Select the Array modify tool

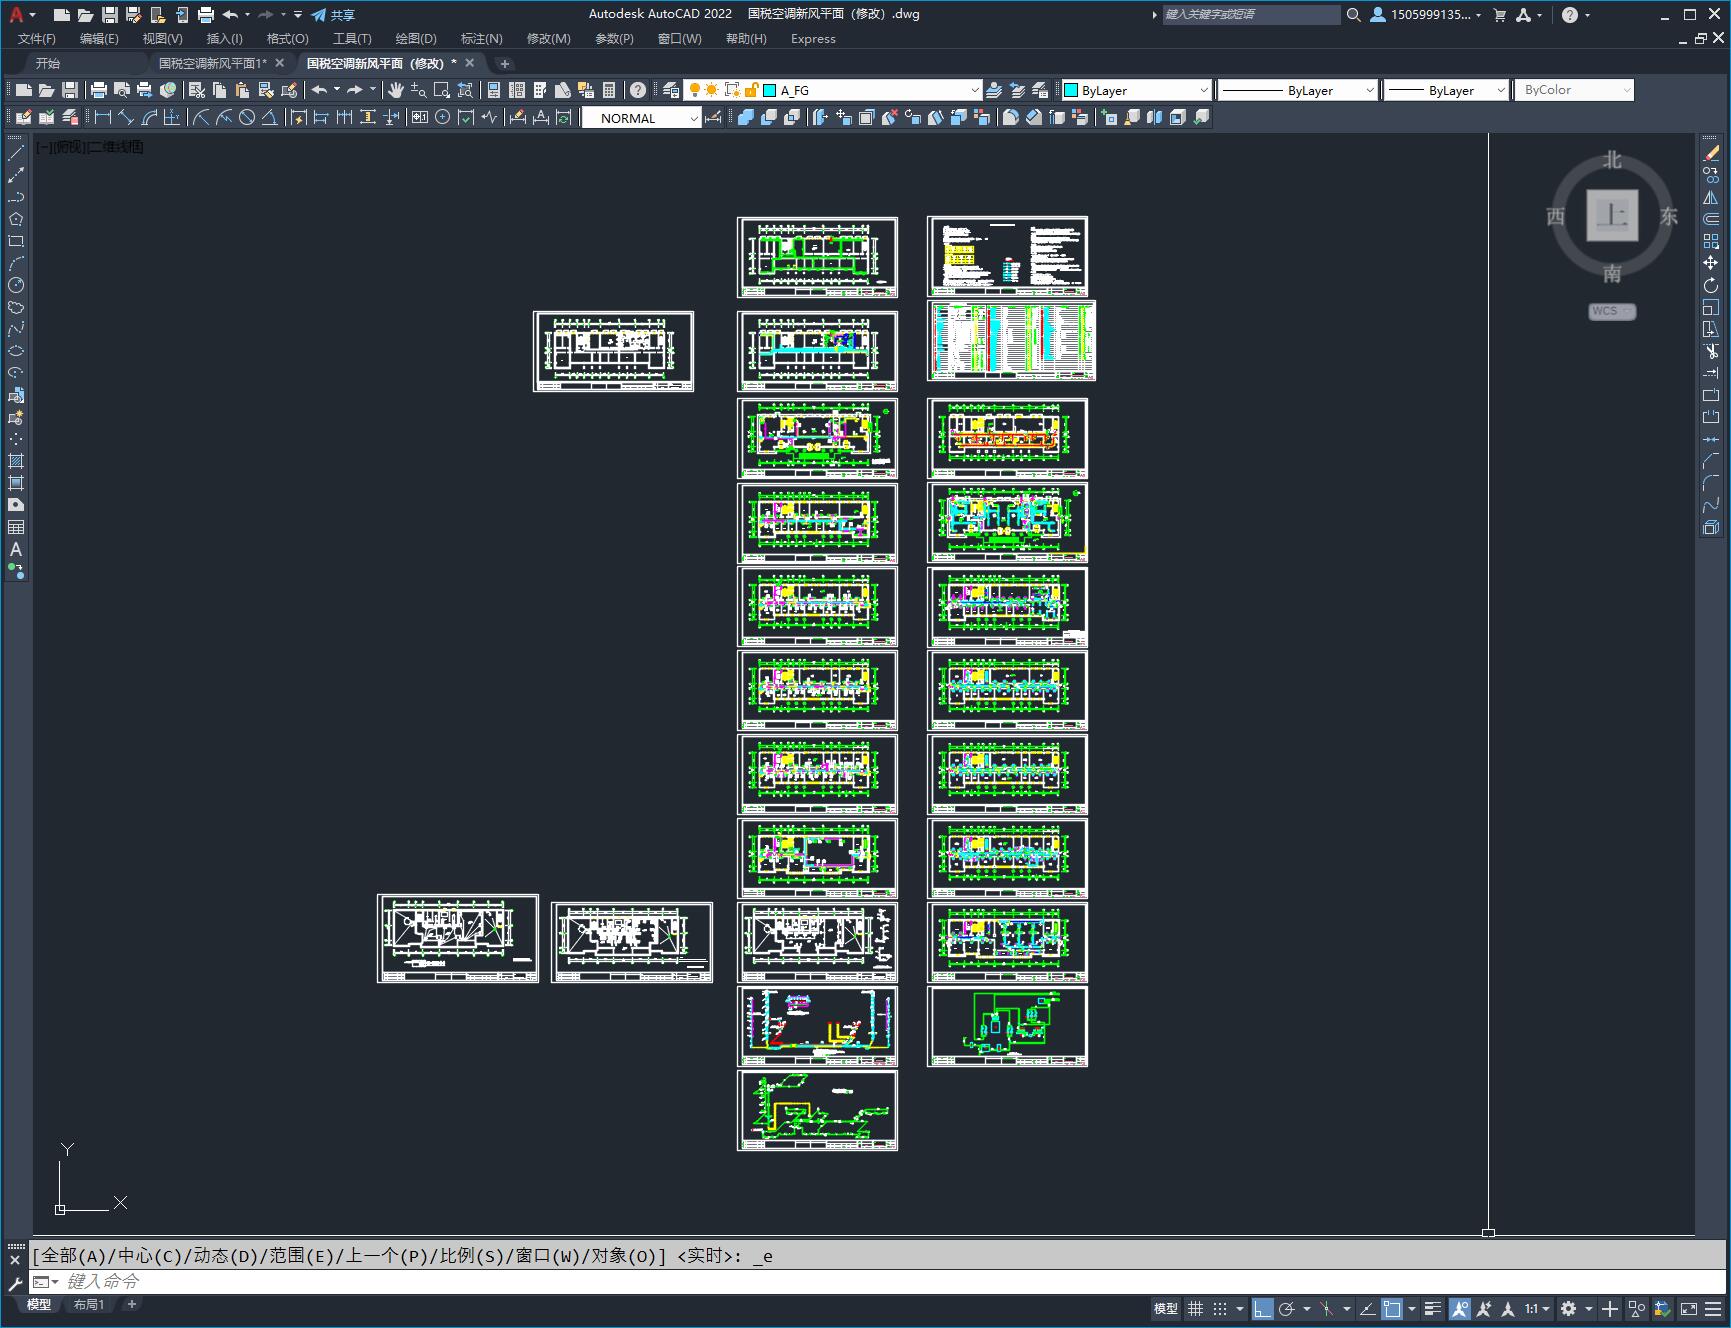point(1711,241)
